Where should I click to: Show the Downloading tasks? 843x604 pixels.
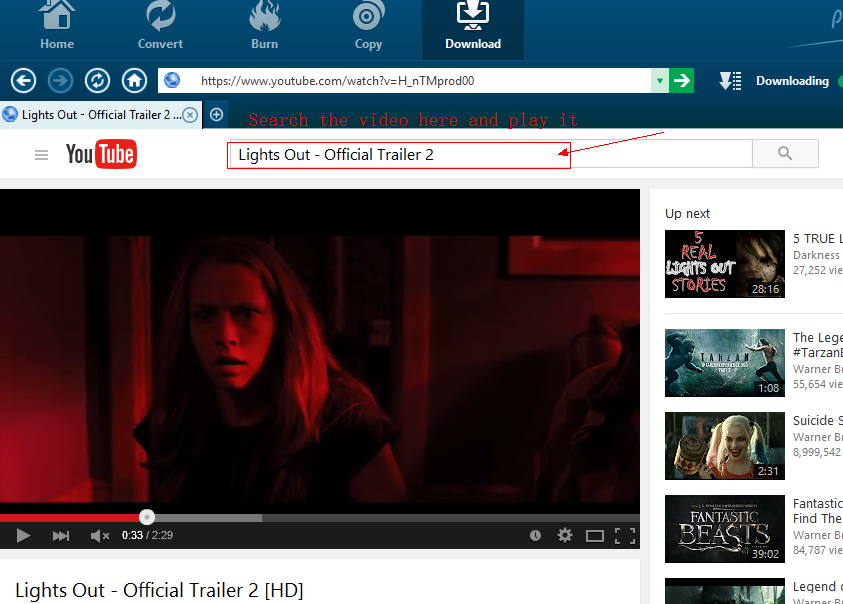[x=792, y=81]
